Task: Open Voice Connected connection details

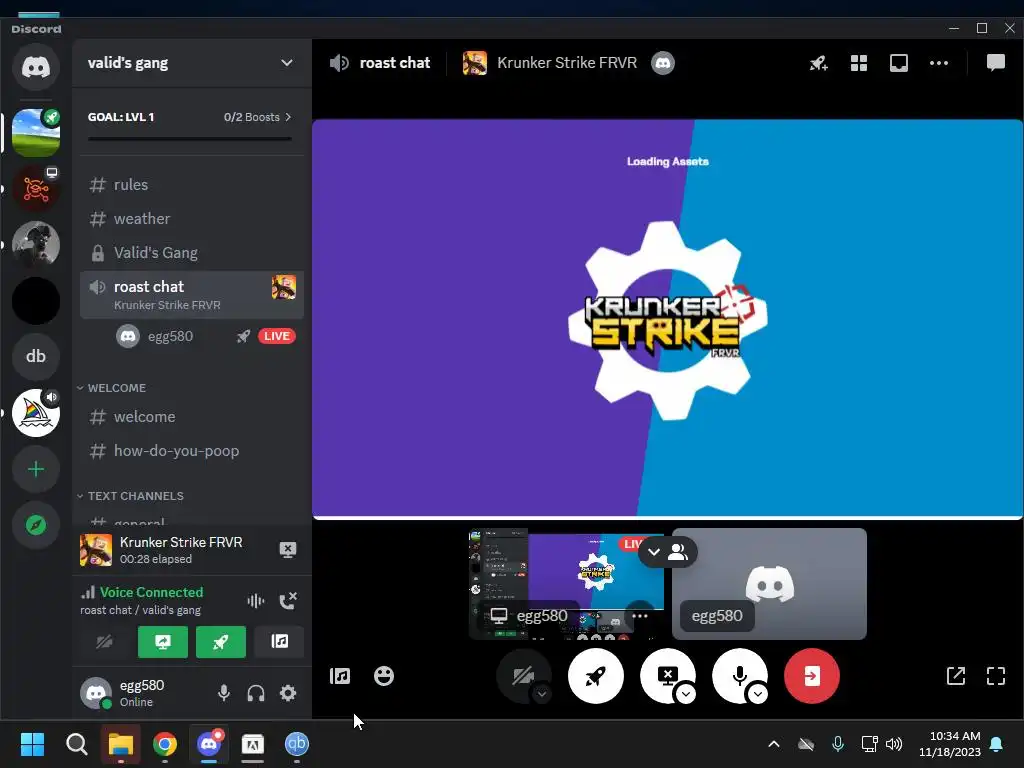Action: (x=151, y=592)
